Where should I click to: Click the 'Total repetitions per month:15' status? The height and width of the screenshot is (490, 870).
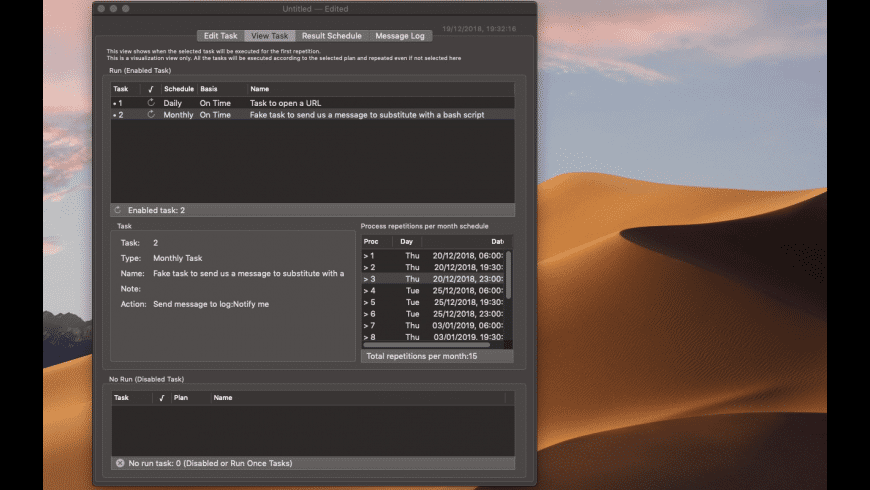pyautogui.click(x=422, y=356)
